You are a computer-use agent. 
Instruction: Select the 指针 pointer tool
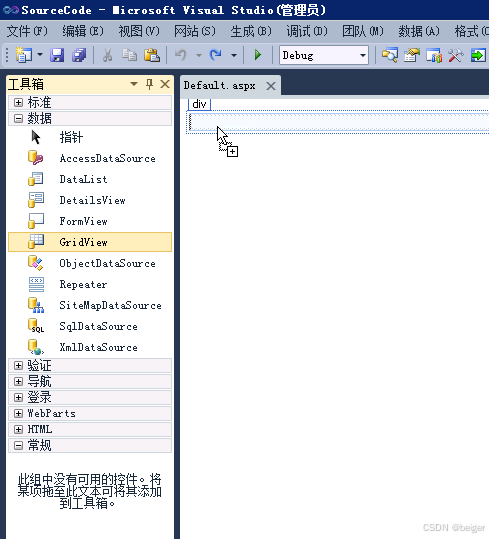pyautogui.click(x=90, y=137)
